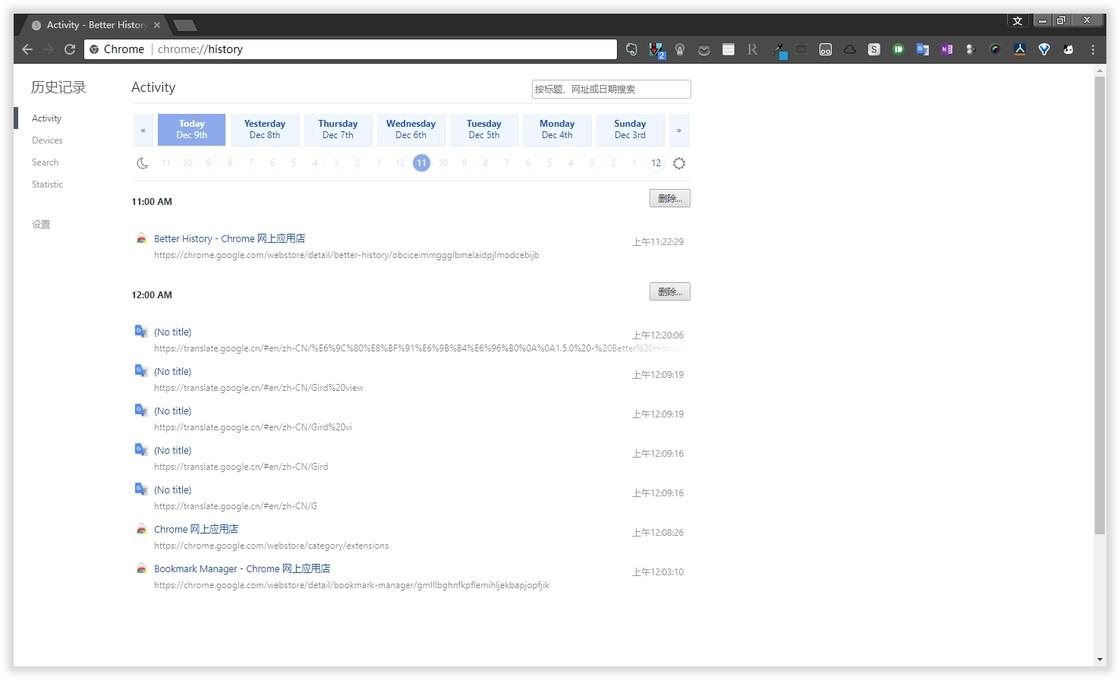Close the Activity - Better History tab
This screenshot has width=1120, height=680.
156,25
